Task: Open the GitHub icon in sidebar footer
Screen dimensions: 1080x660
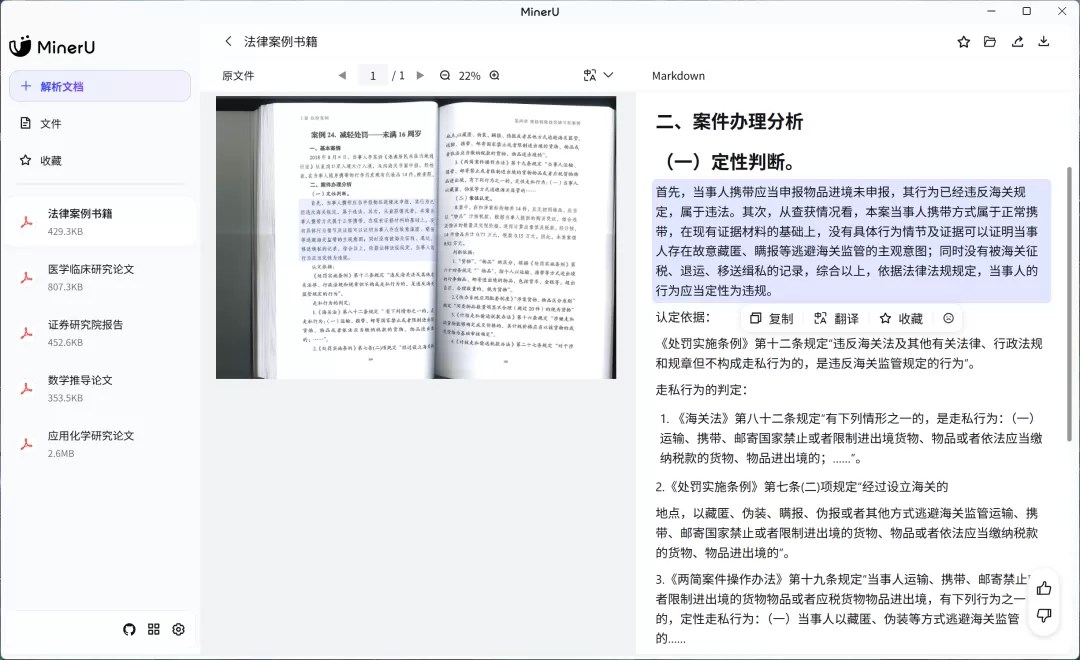Action: [x=129, y=629]
